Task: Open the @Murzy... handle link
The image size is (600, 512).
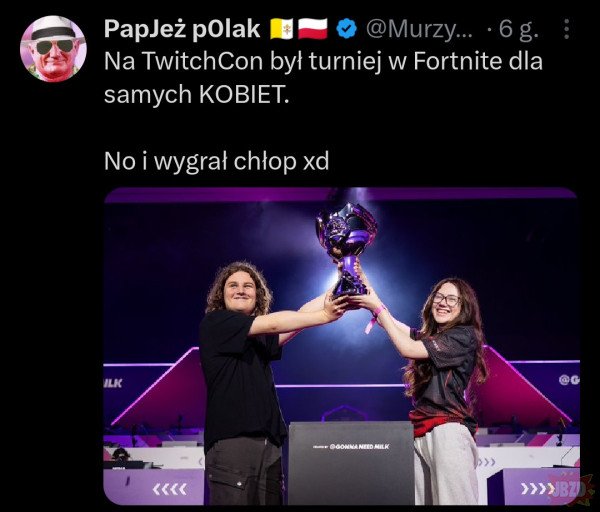Action: pyautogui.click(x=419, y=29)
